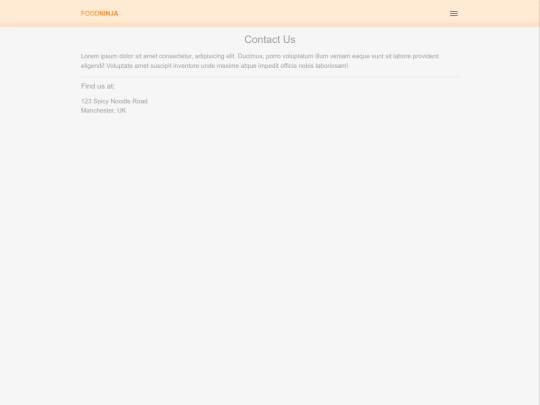Click the Manchester, UK address line

click(103, 111)
